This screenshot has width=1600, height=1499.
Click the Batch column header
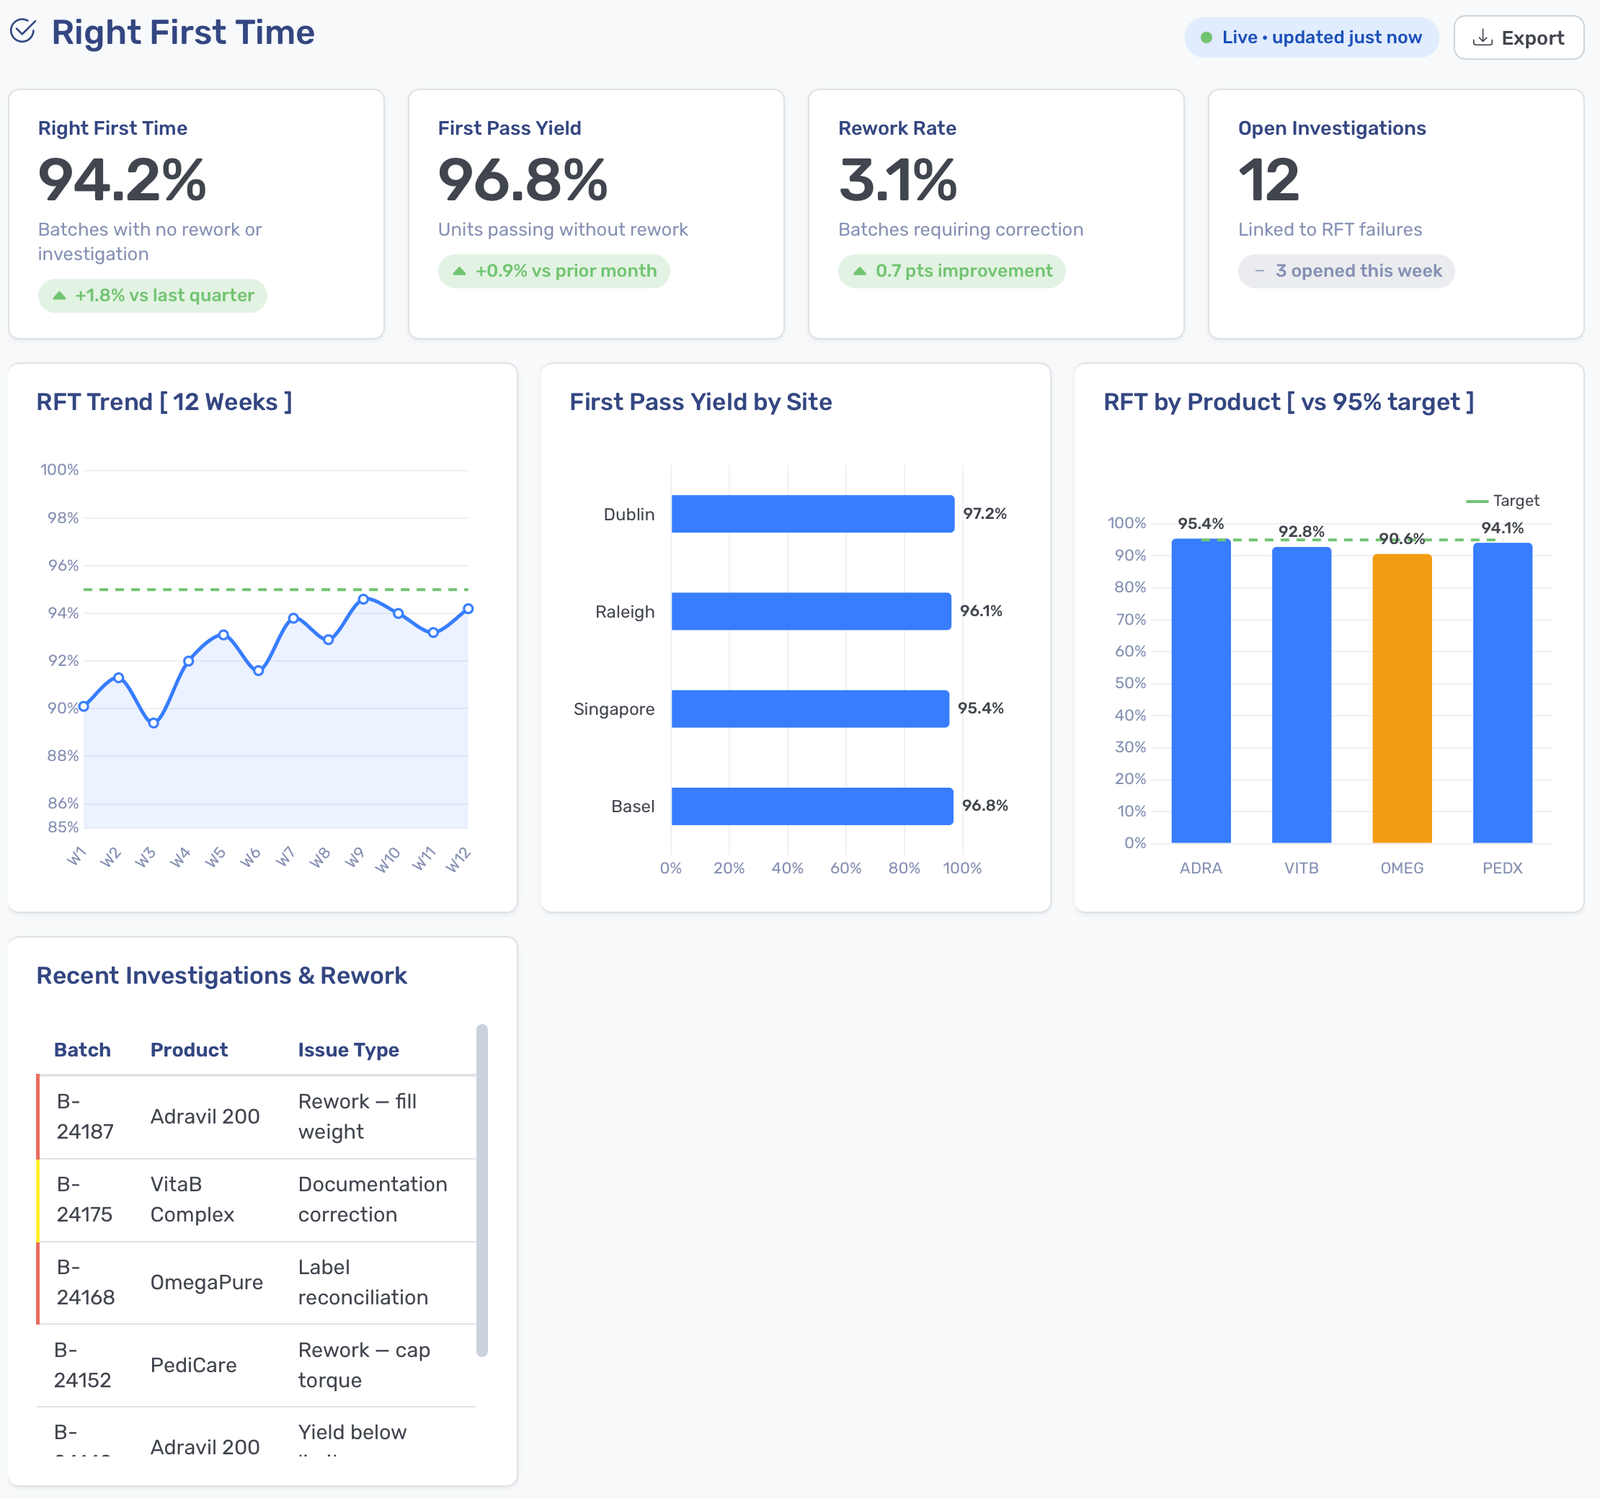[x=82, y=1050]
